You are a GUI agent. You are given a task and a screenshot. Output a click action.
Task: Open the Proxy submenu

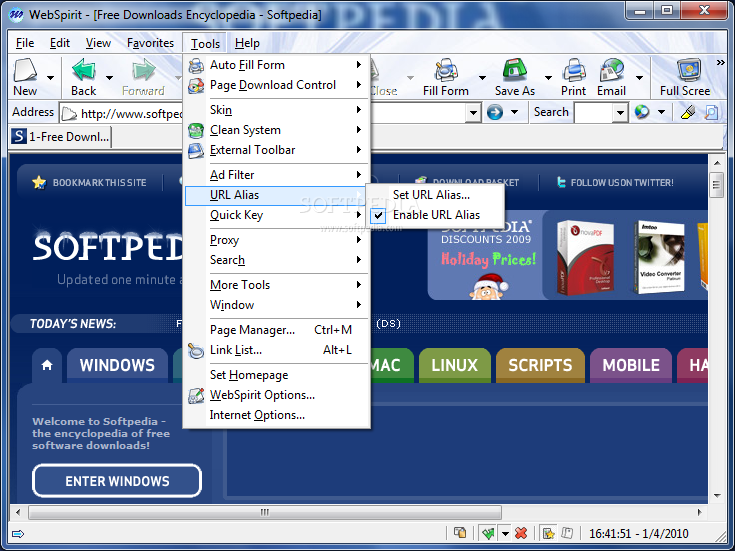[276, 240]
